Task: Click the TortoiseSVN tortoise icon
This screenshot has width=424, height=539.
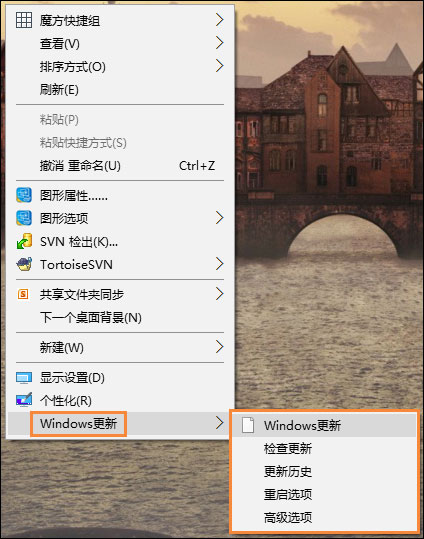Action: coord(24,264)
